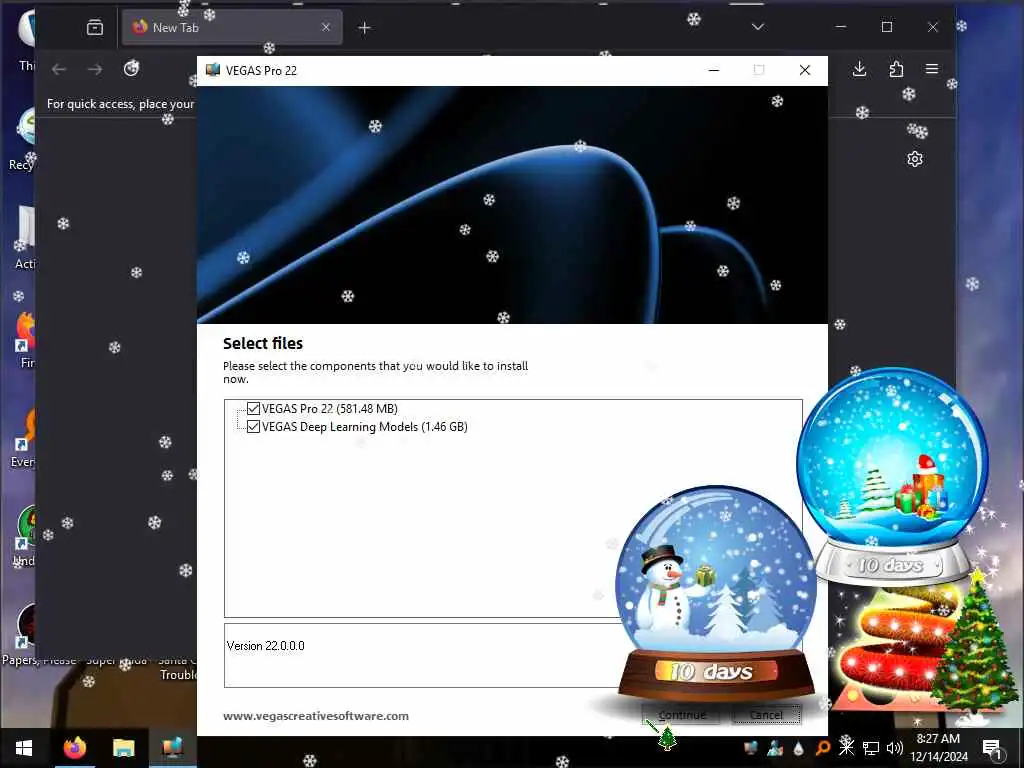Click Firefox icon on the taskbar
1024x768 pixels.
[x=74, y=748]
